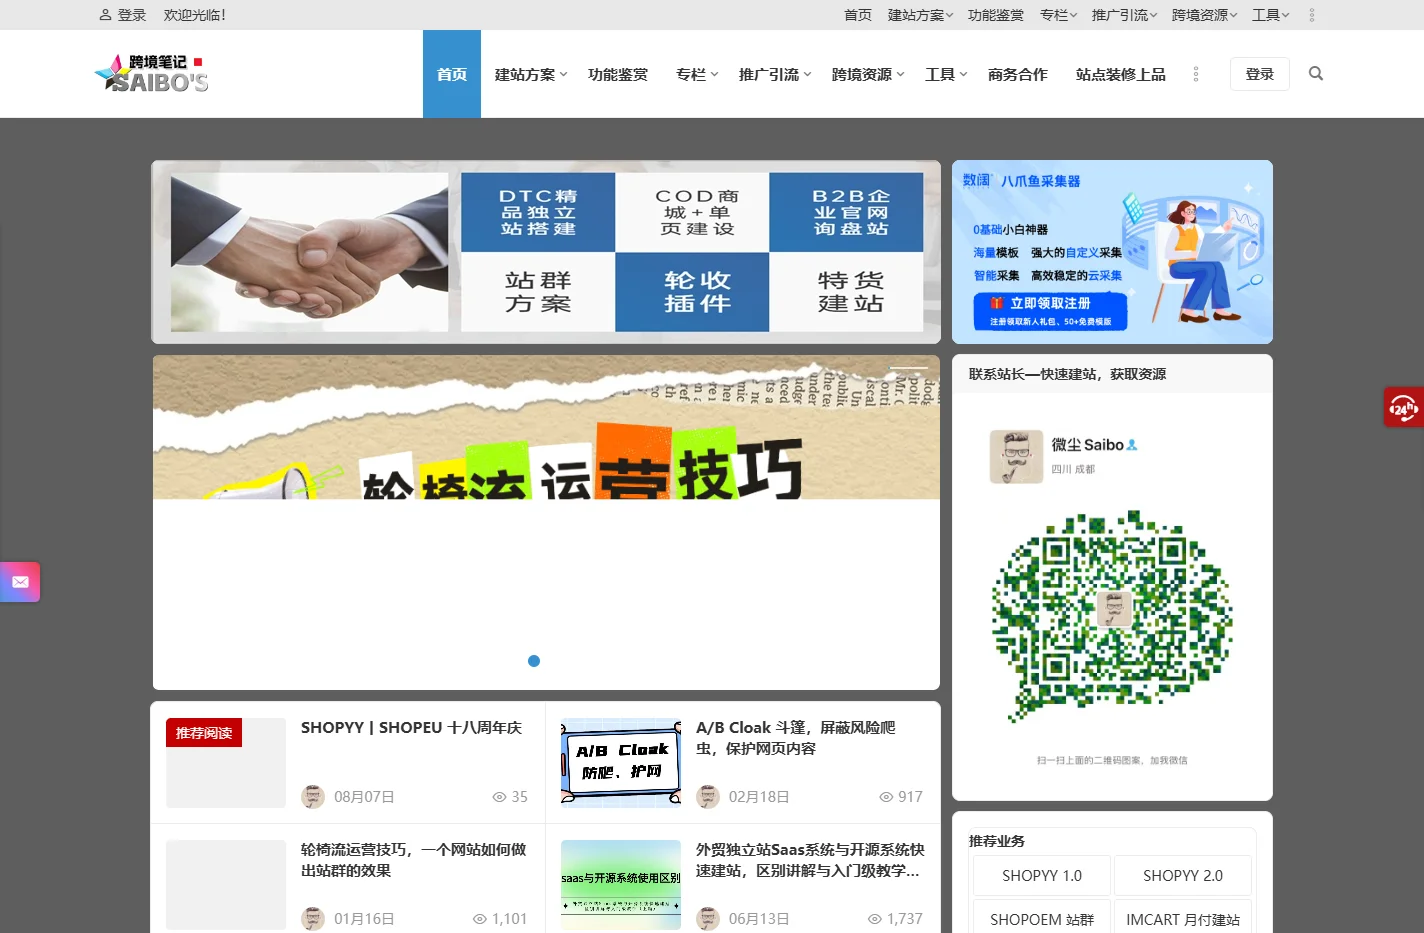Open the A/B Cloak 防爬 article thumbnail
Screen dimensions: 1424x933
621,762
